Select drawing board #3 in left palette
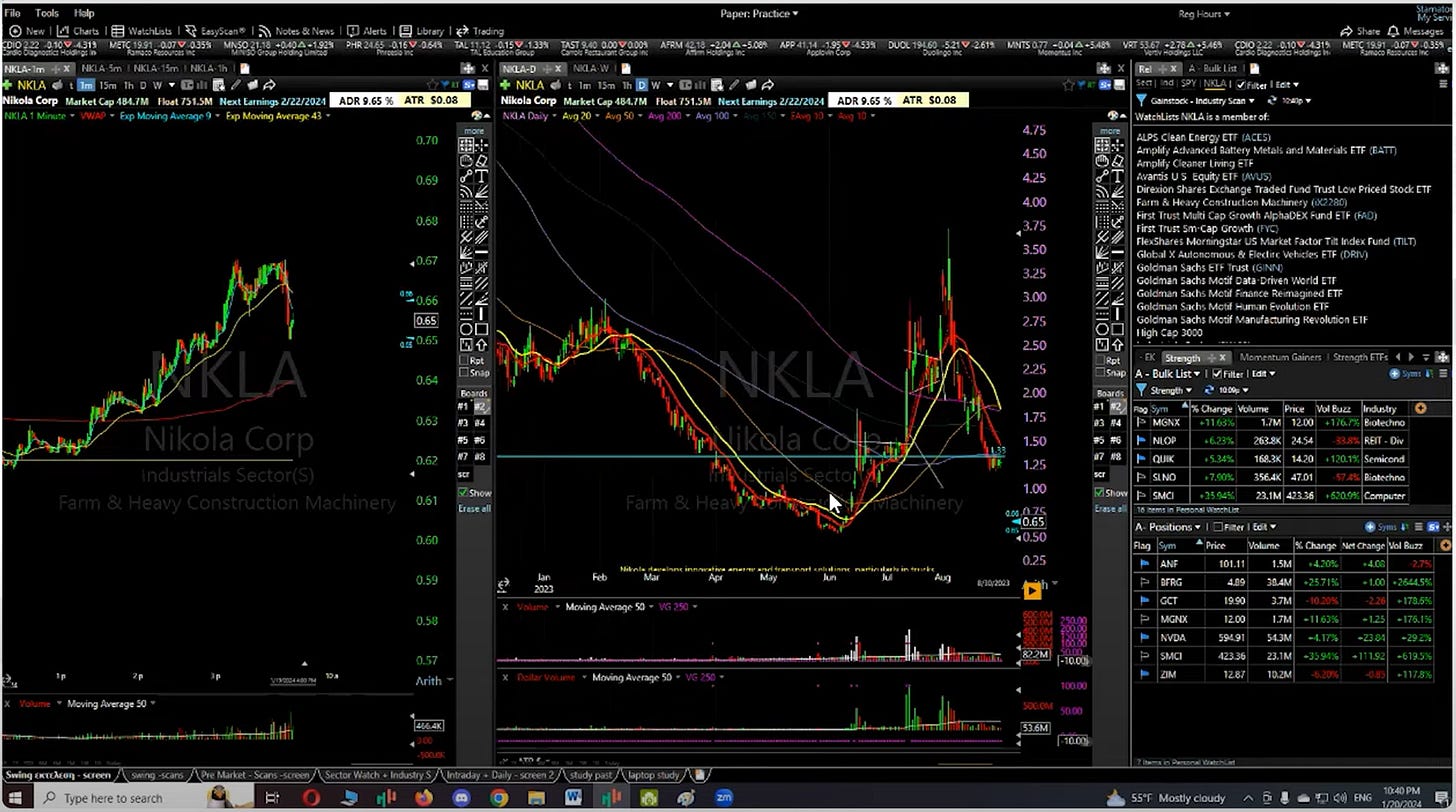This screenshot has height=812, width=1456. pyautogui.click(x=464, y=423)
